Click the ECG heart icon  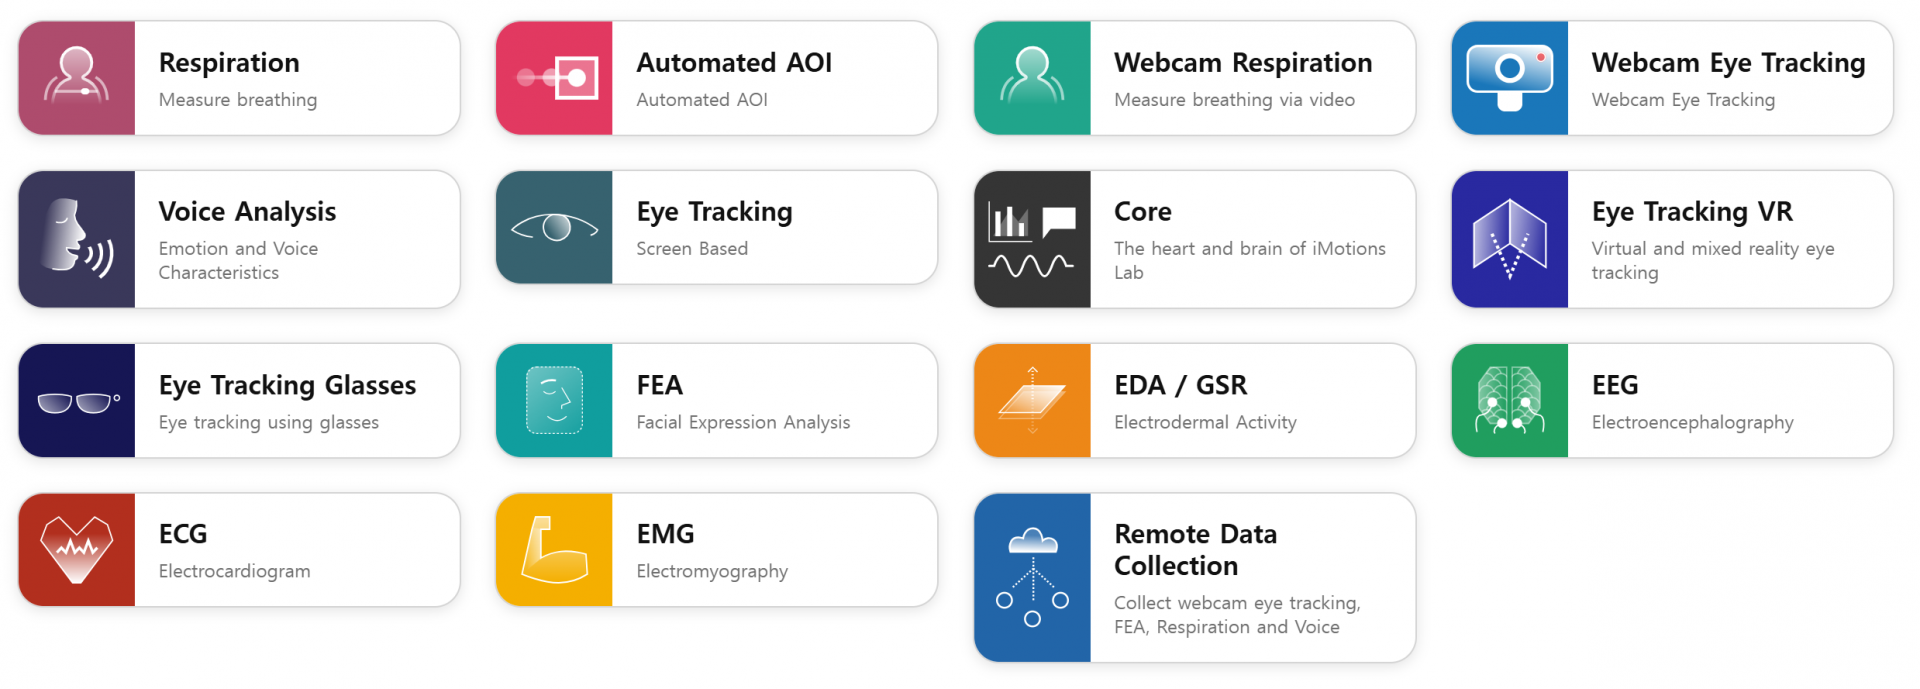(77, 550)
